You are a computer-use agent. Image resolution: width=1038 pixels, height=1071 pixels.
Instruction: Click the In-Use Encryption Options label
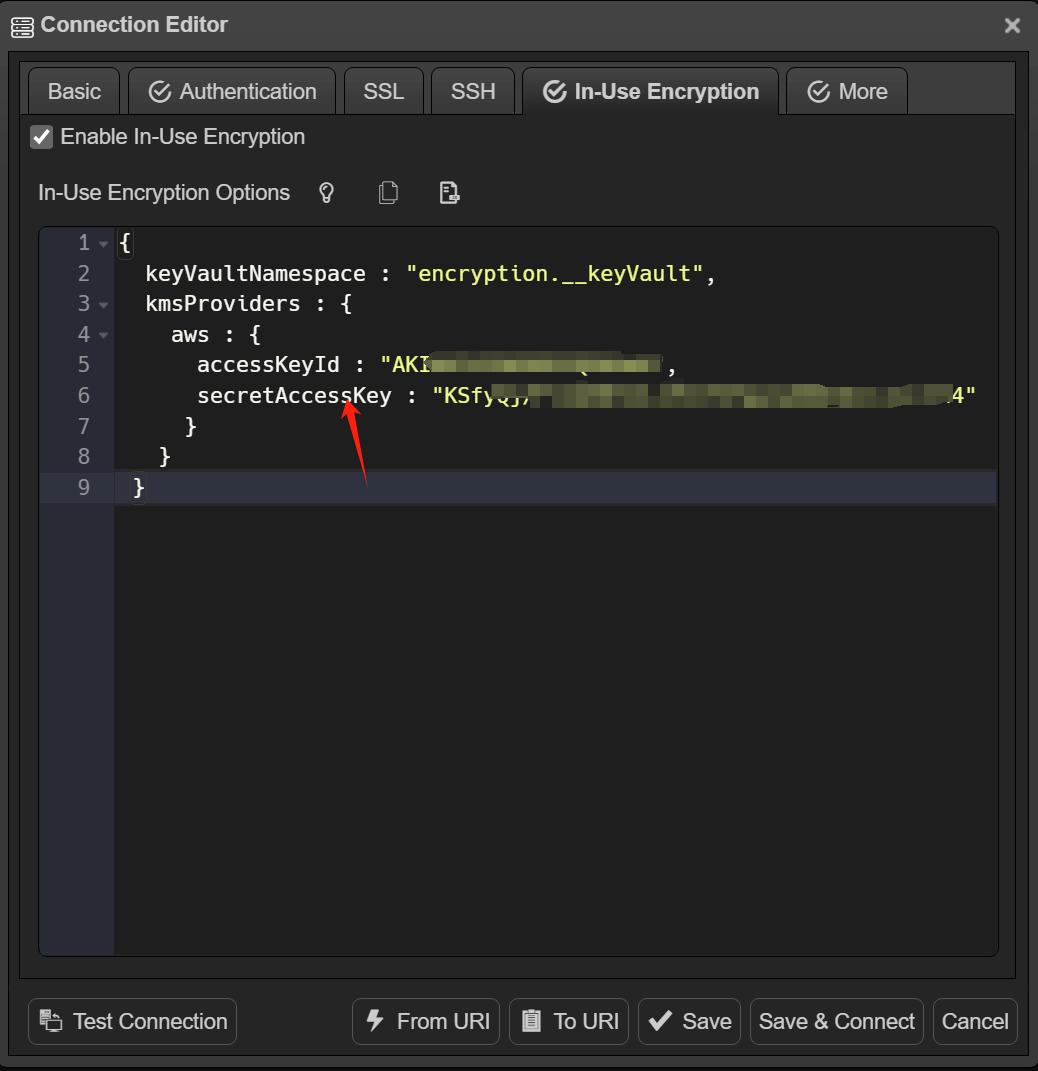[164, 193]
